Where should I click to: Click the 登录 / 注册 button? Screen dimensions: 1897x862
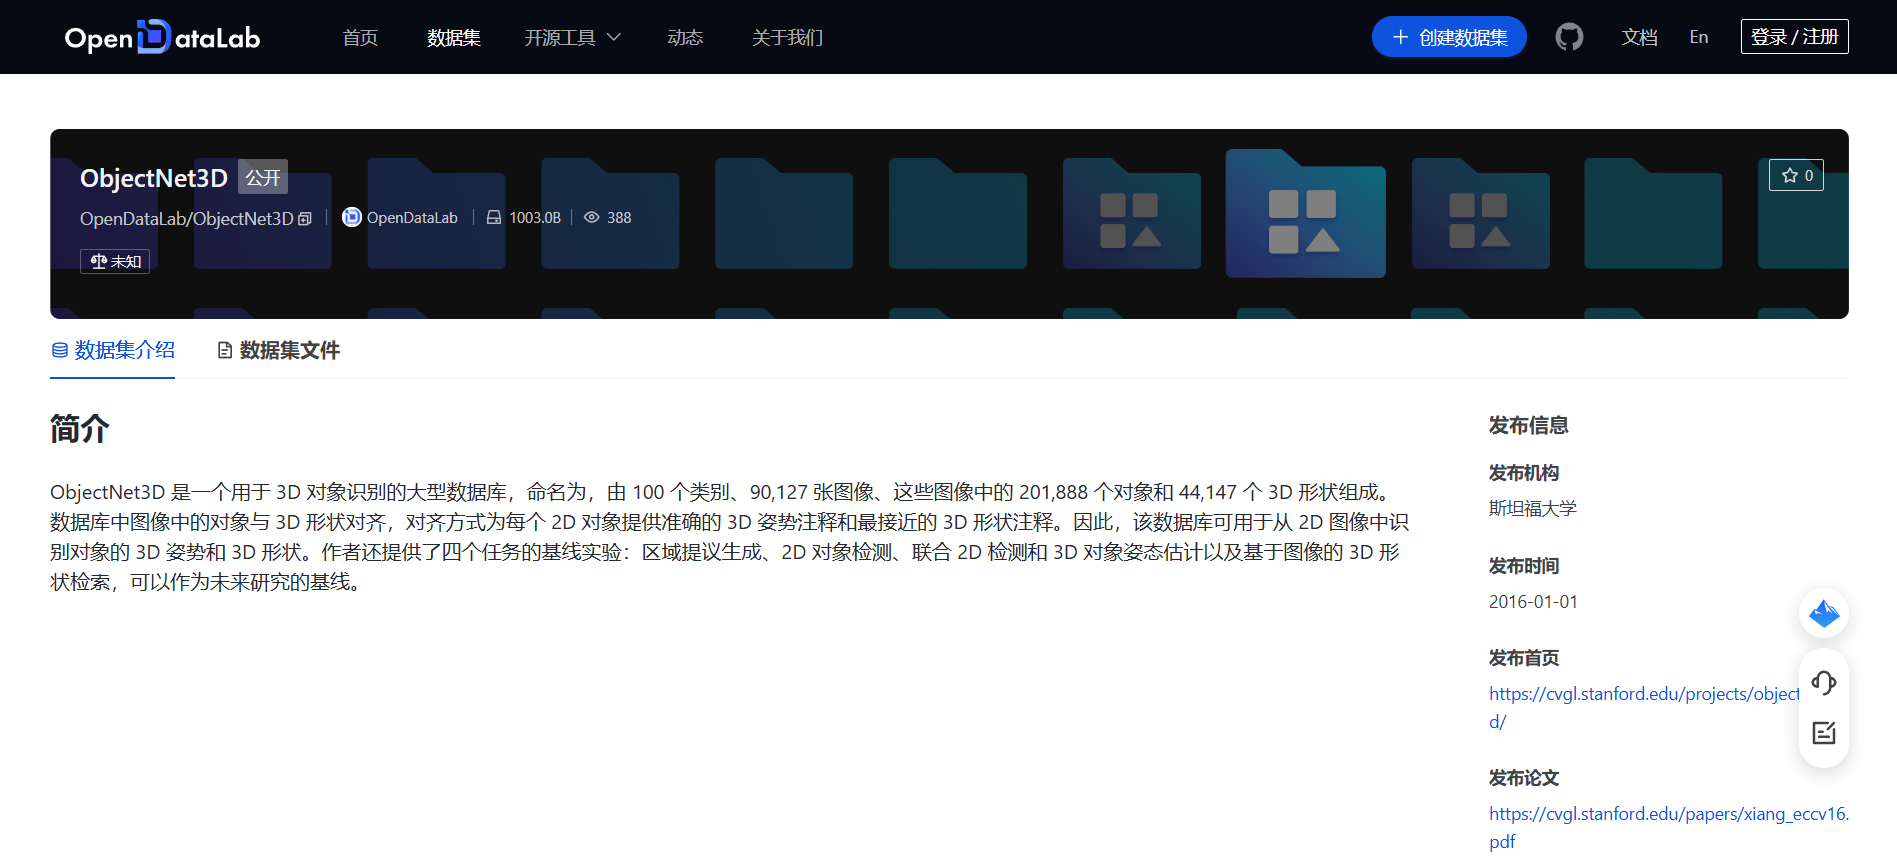pyautogui.click(x=1794, y=37)
